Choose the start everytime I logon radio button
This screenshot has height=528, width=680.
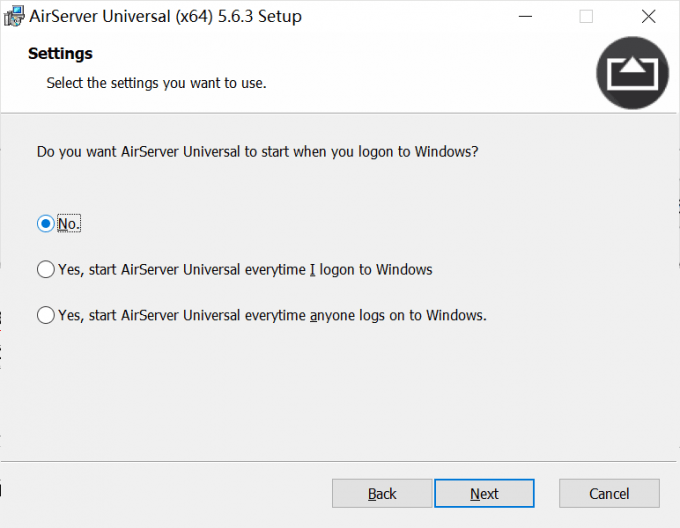(45, 269)
